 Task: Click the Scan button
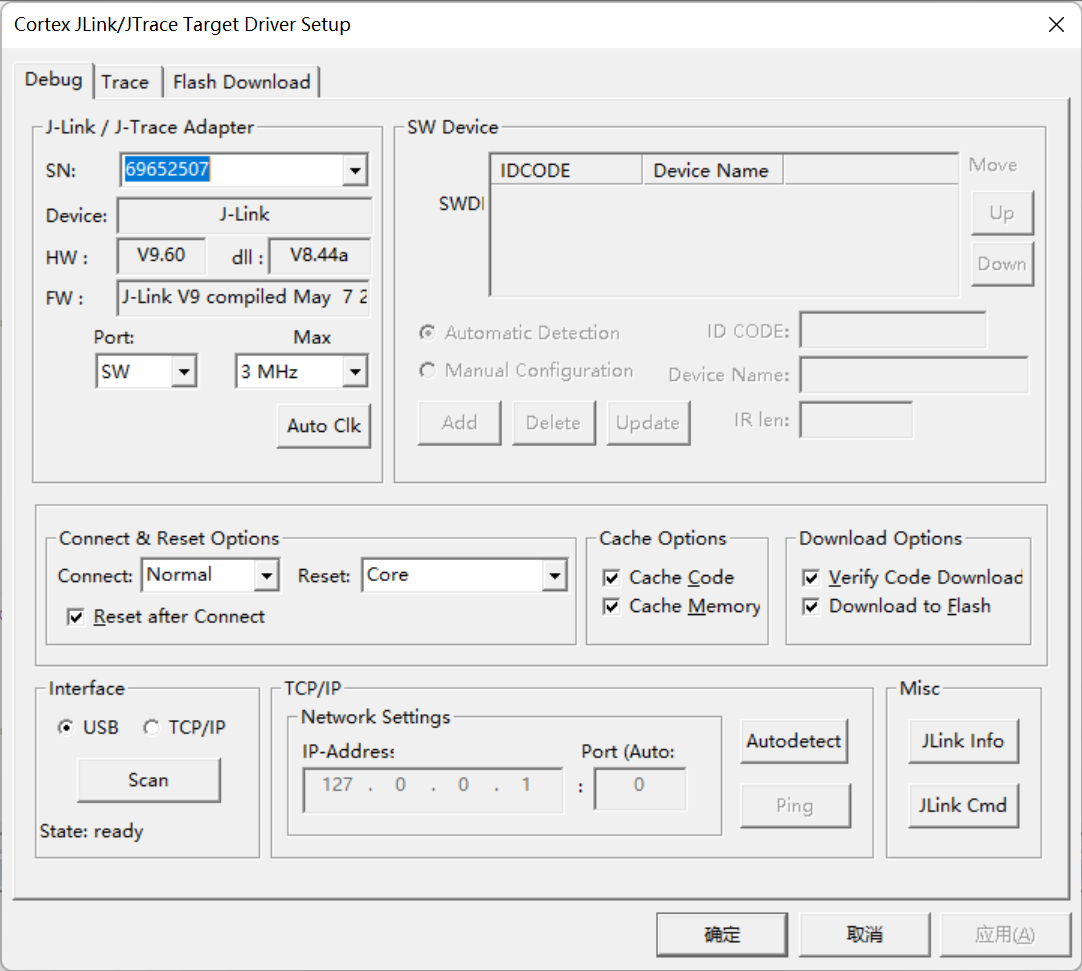tap(148, 780)
